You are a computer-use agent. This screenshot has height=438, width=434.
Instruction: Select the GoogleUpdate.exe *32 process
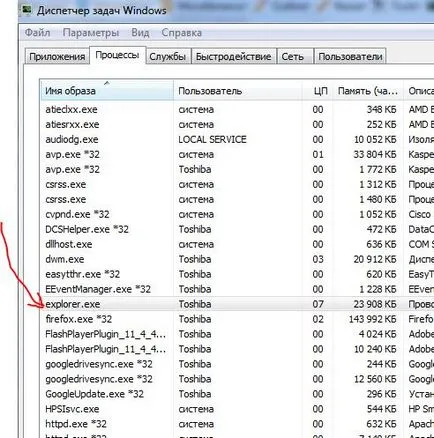point(237,394)
